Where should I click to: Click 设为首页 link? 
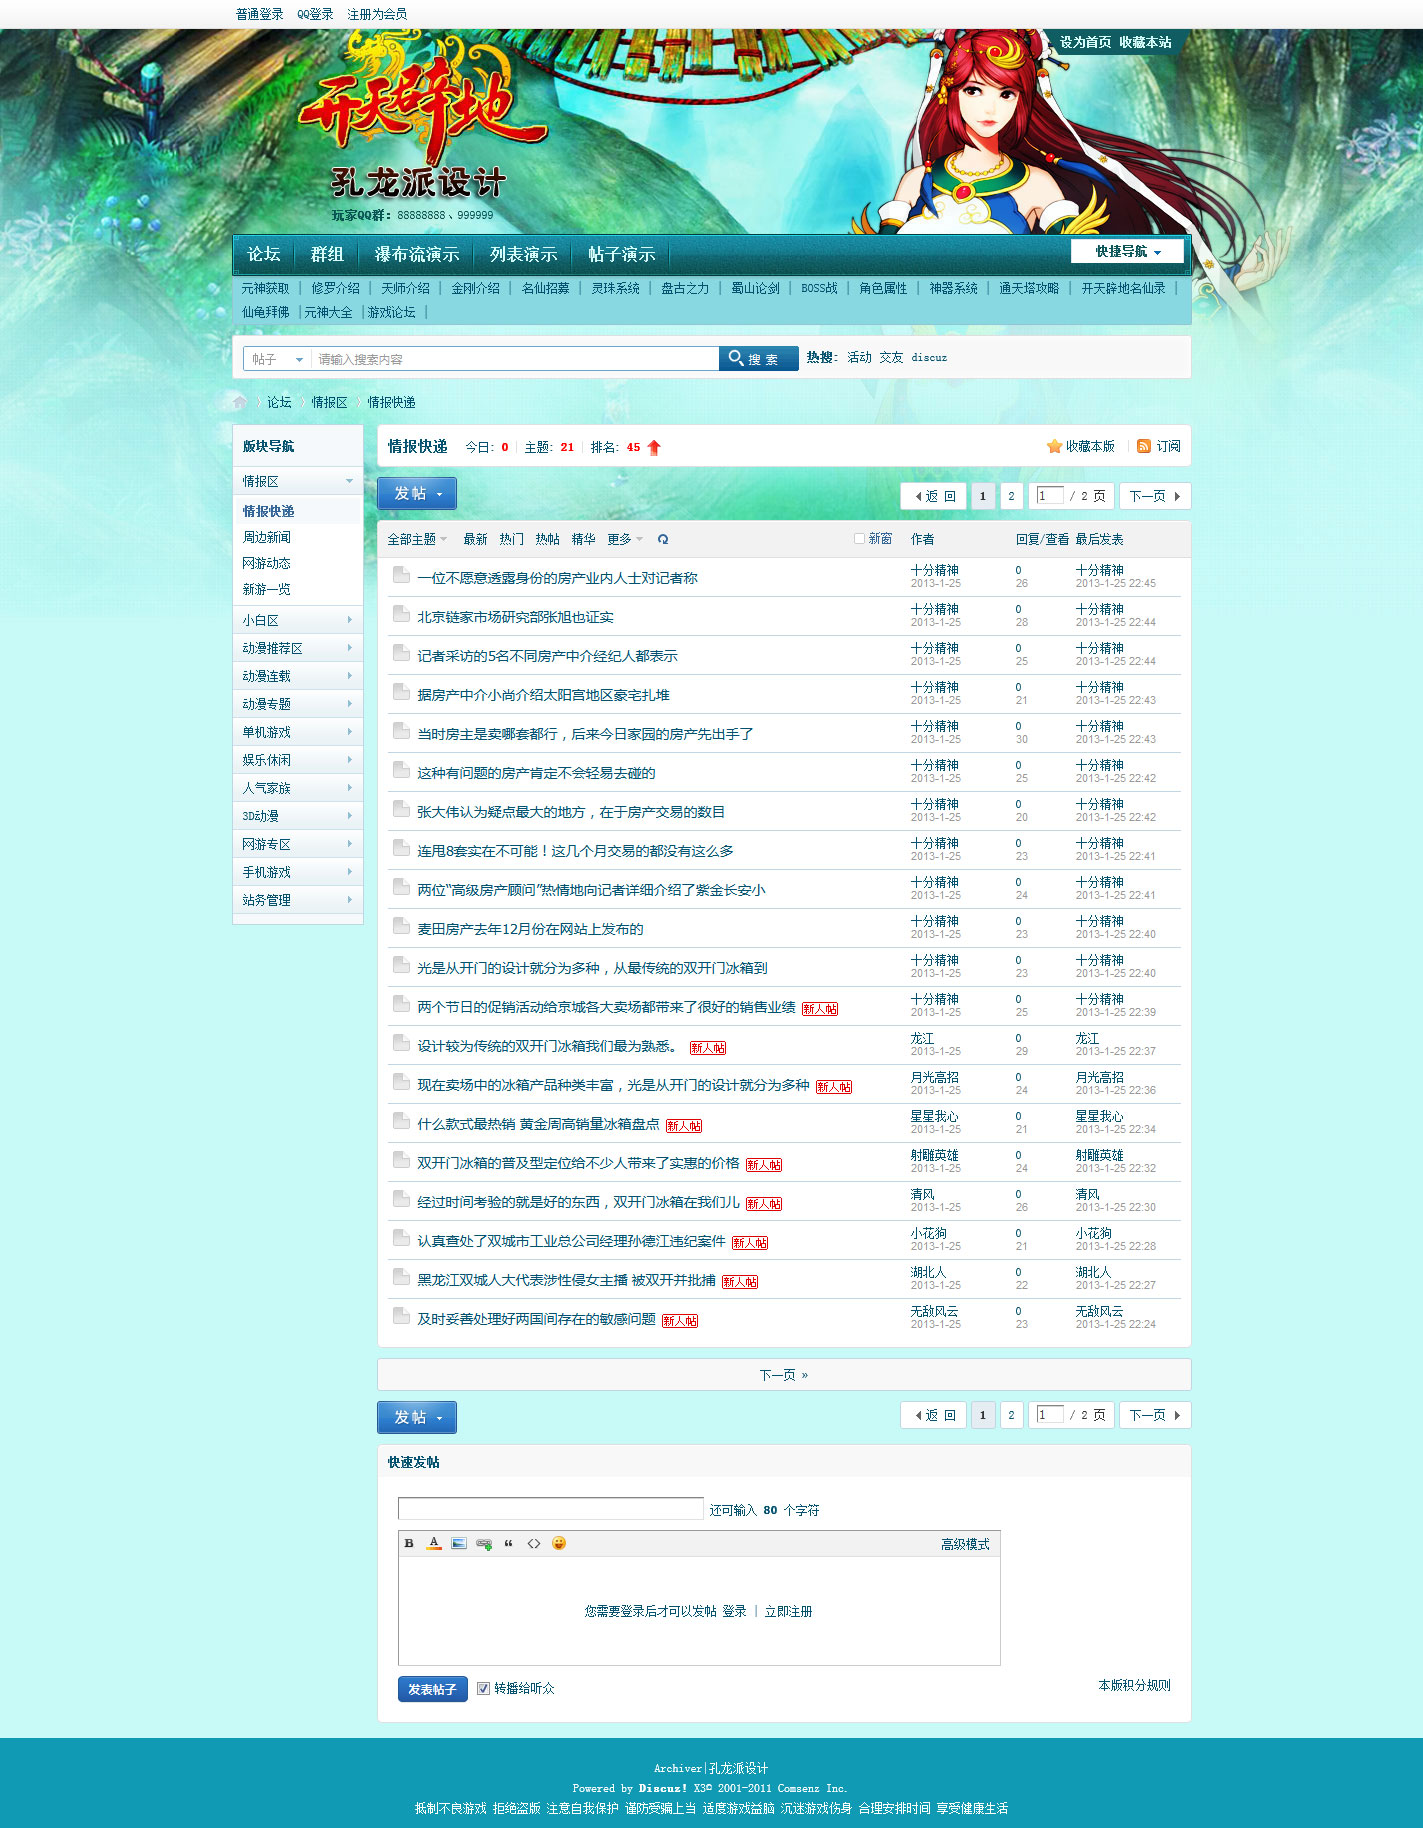[1085, 42]
